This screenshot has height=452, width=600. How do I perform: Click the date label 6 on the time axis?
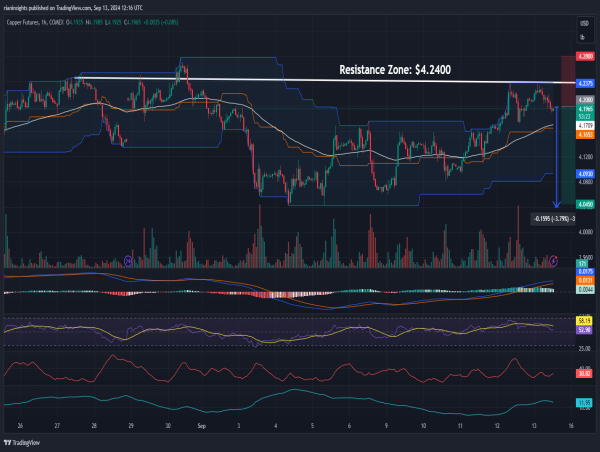[x=349, y=426]
